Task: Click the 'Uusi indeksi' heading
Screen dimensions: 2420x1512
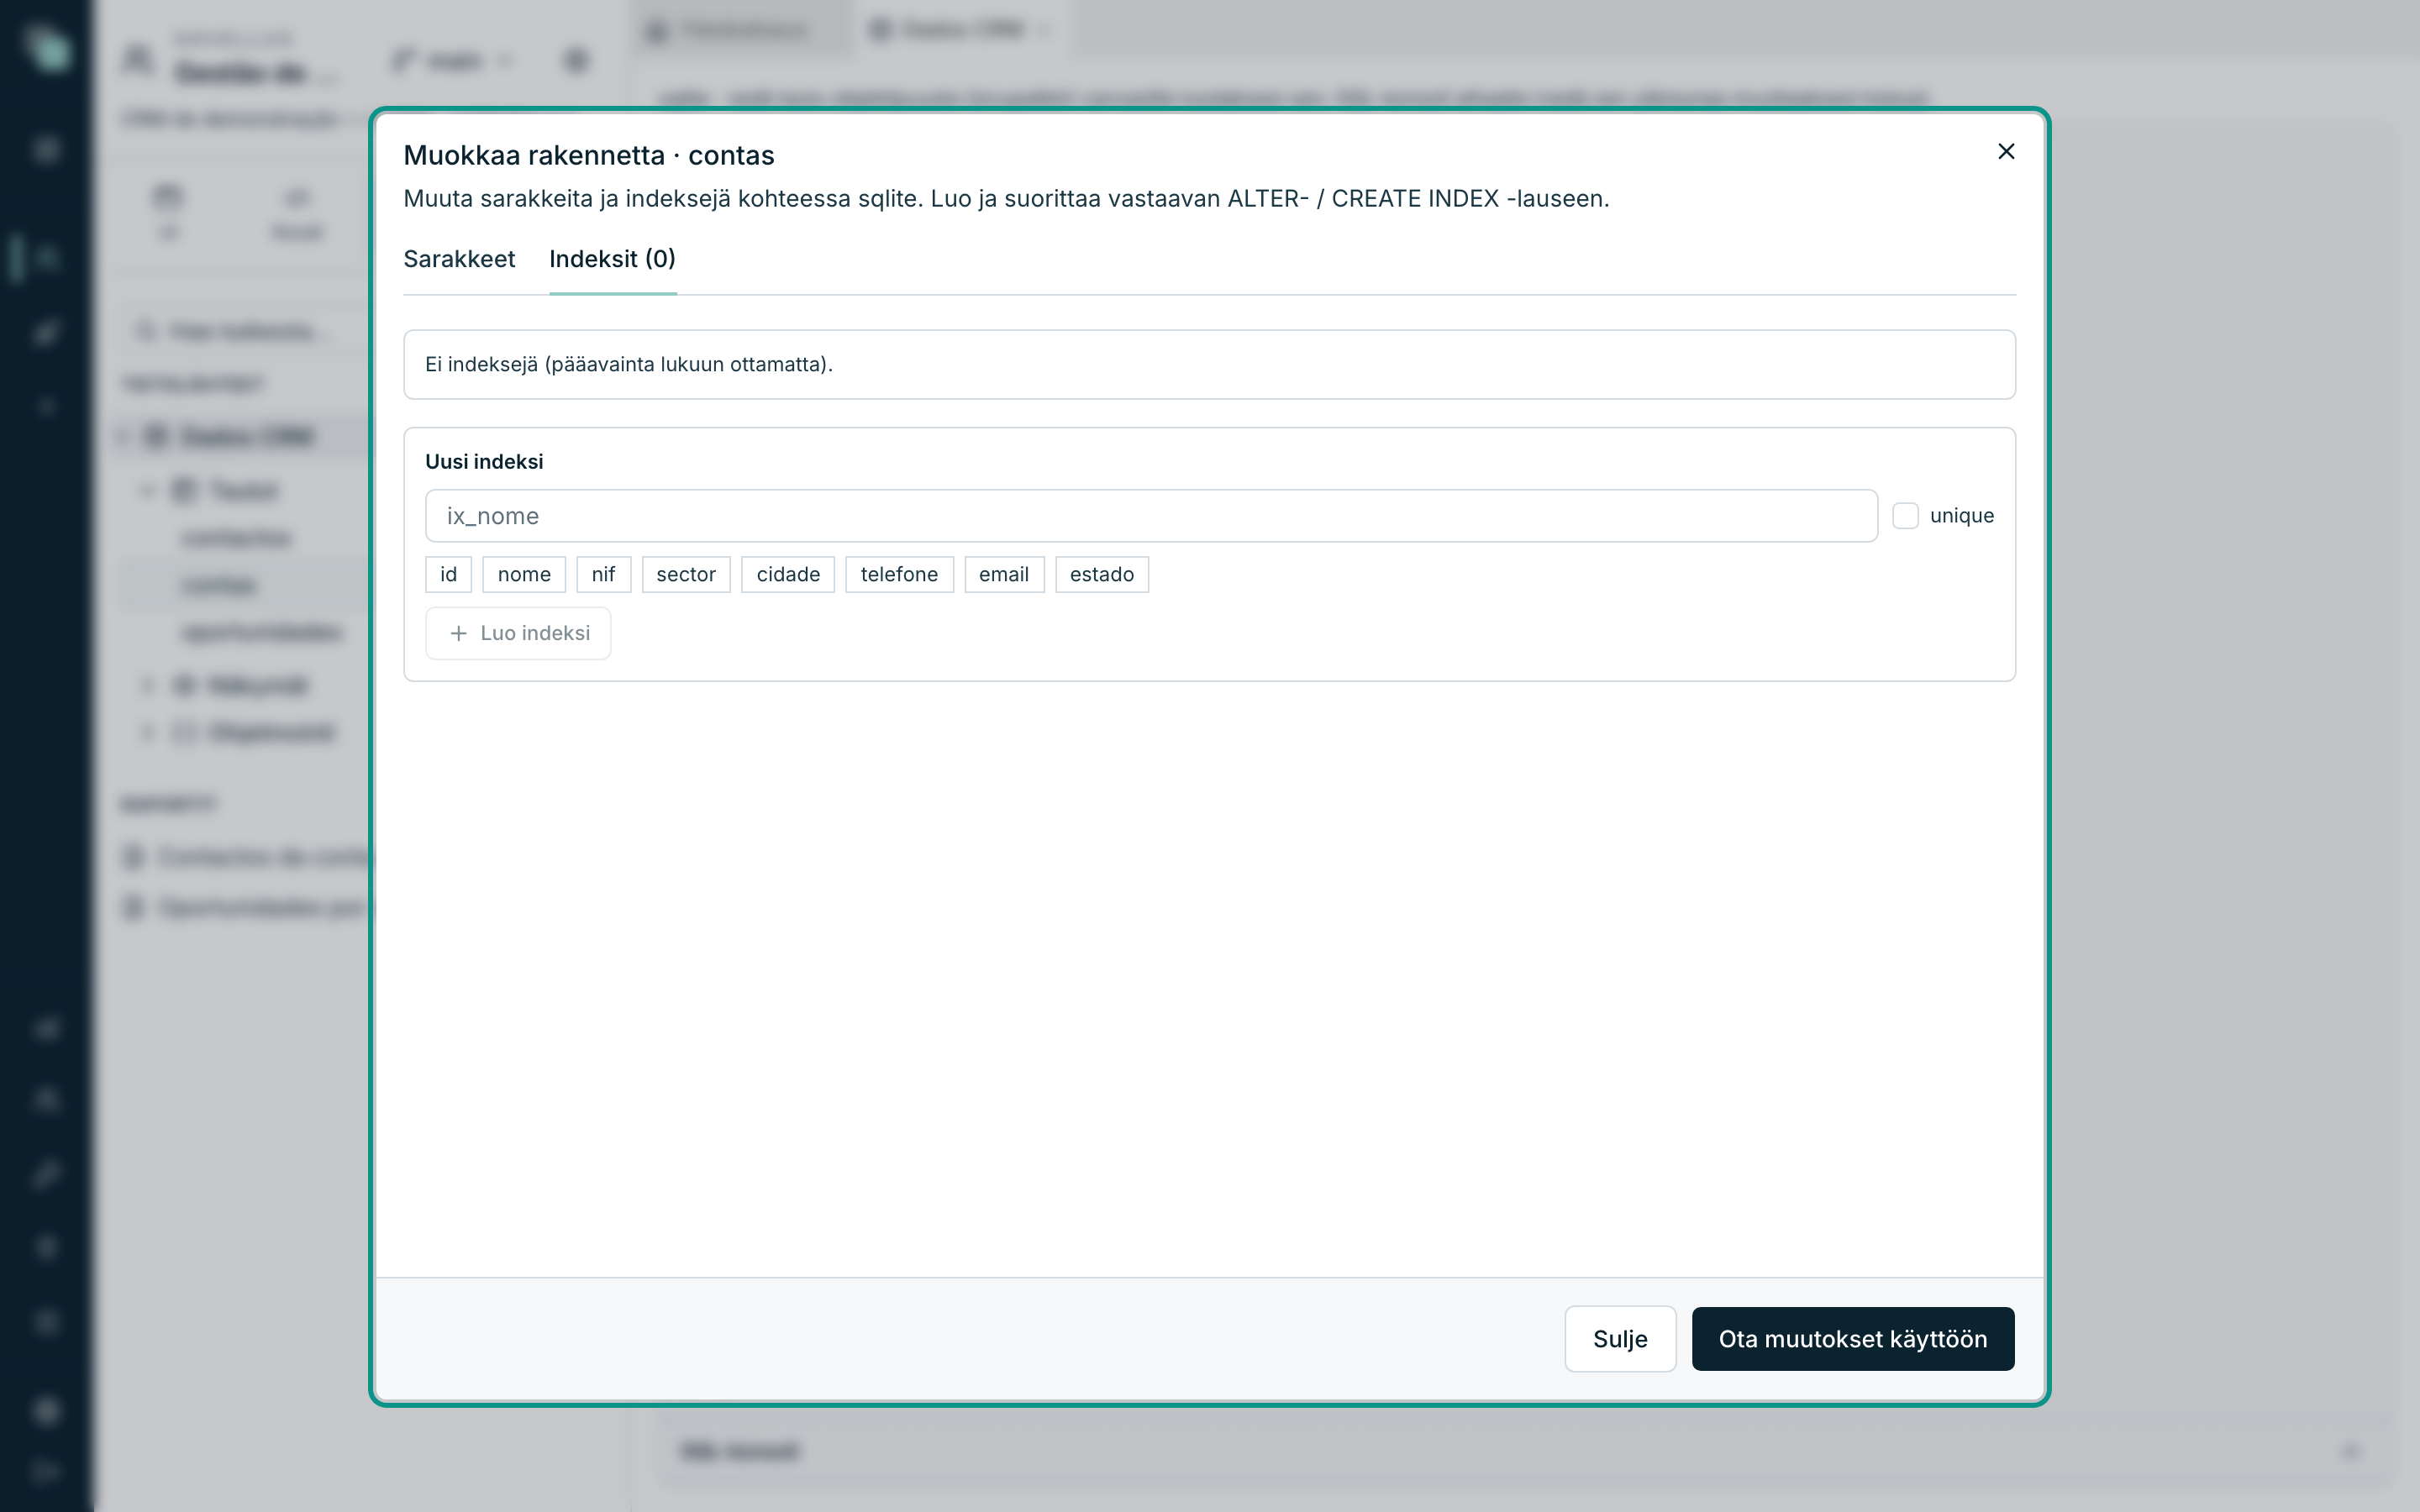Action: pos(484,461)
